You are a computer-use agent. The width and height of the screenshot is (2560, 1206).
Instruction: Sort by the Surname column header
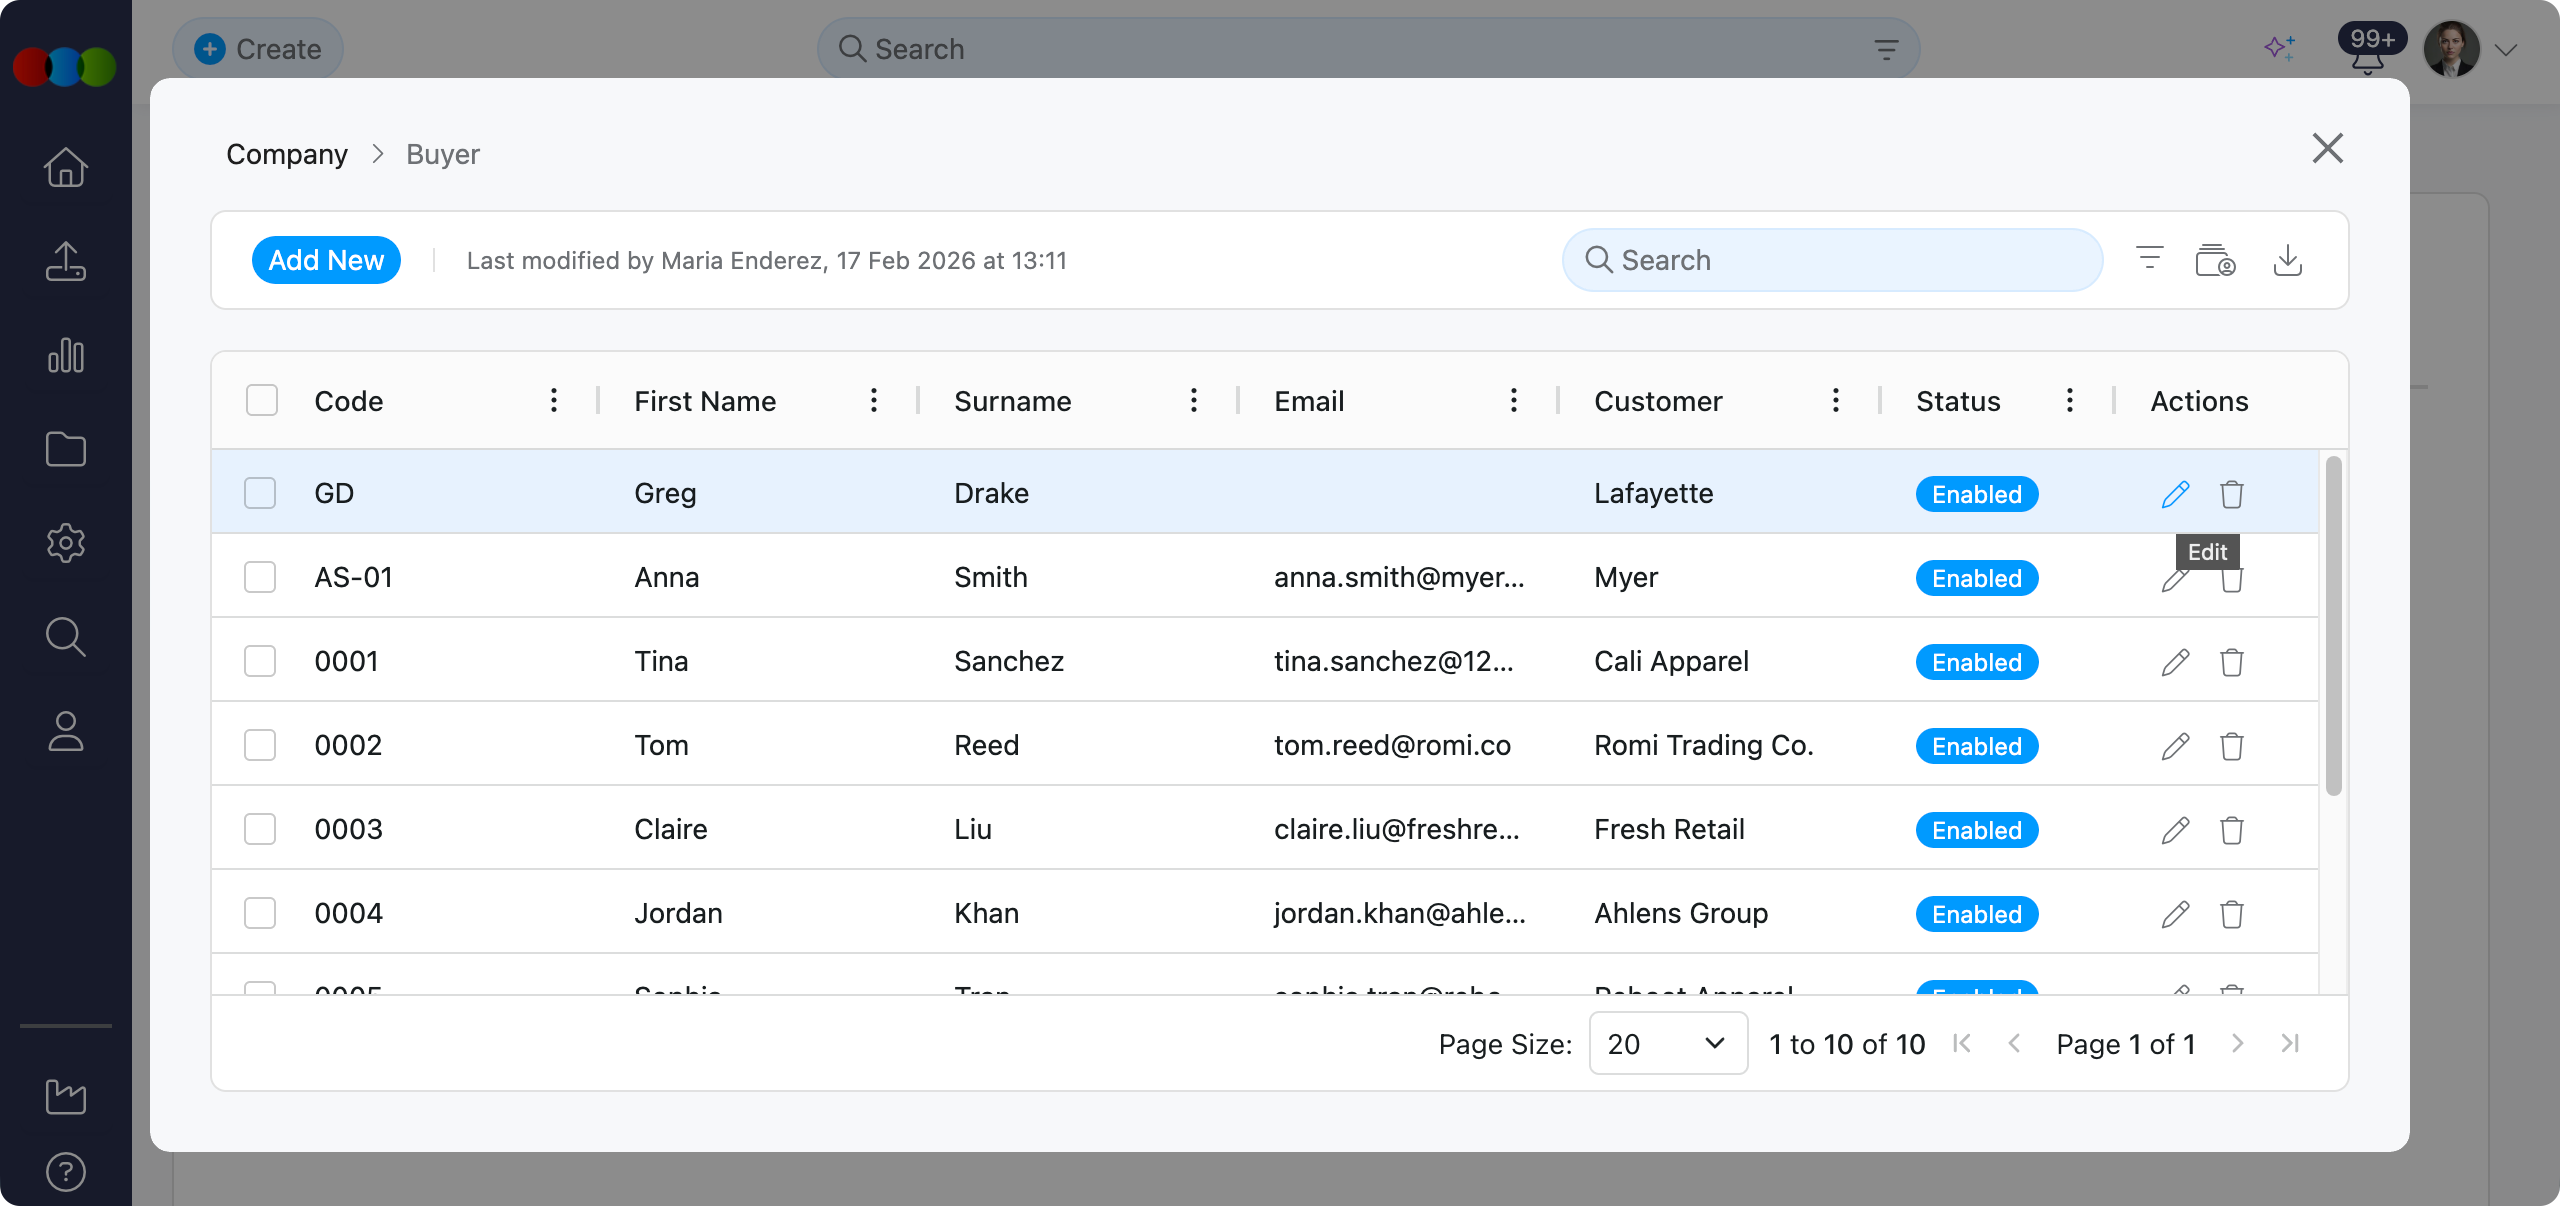pyautogui.click(x=1012, y=401)
